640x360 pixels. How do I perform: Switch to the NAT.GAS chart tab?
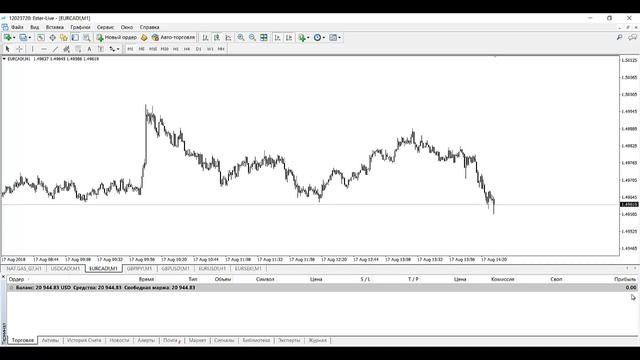(x=24, y=269)
